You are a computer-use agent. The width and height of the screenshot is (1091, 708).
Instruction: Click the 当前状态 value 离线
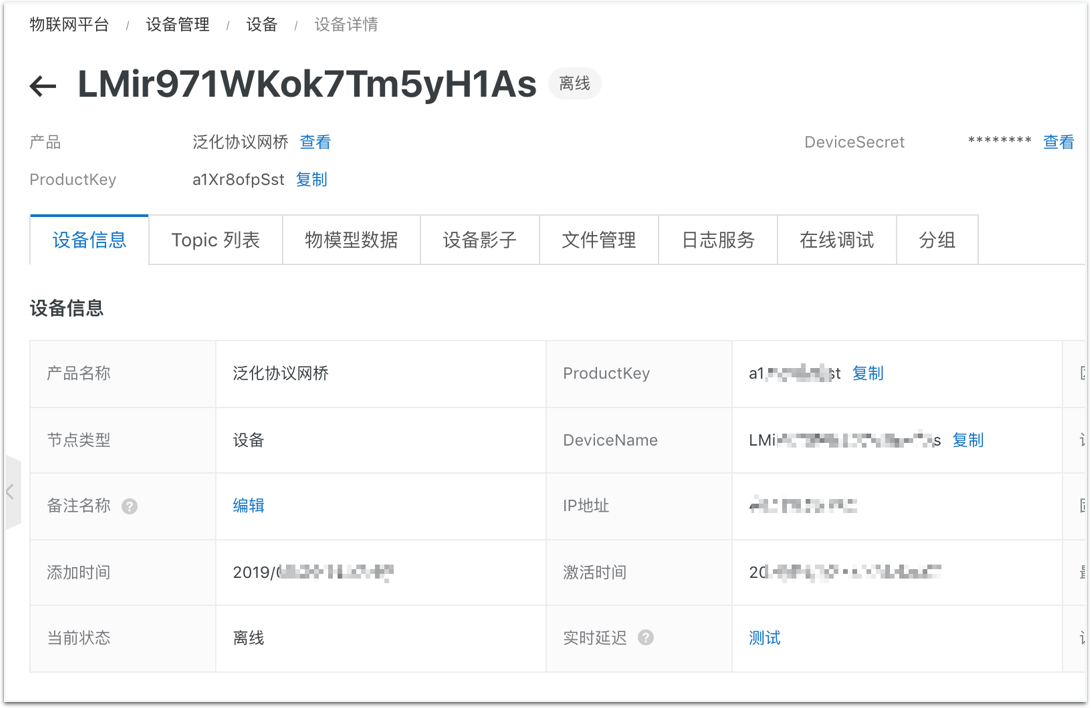pyautogui.click(x=248, y=638)
